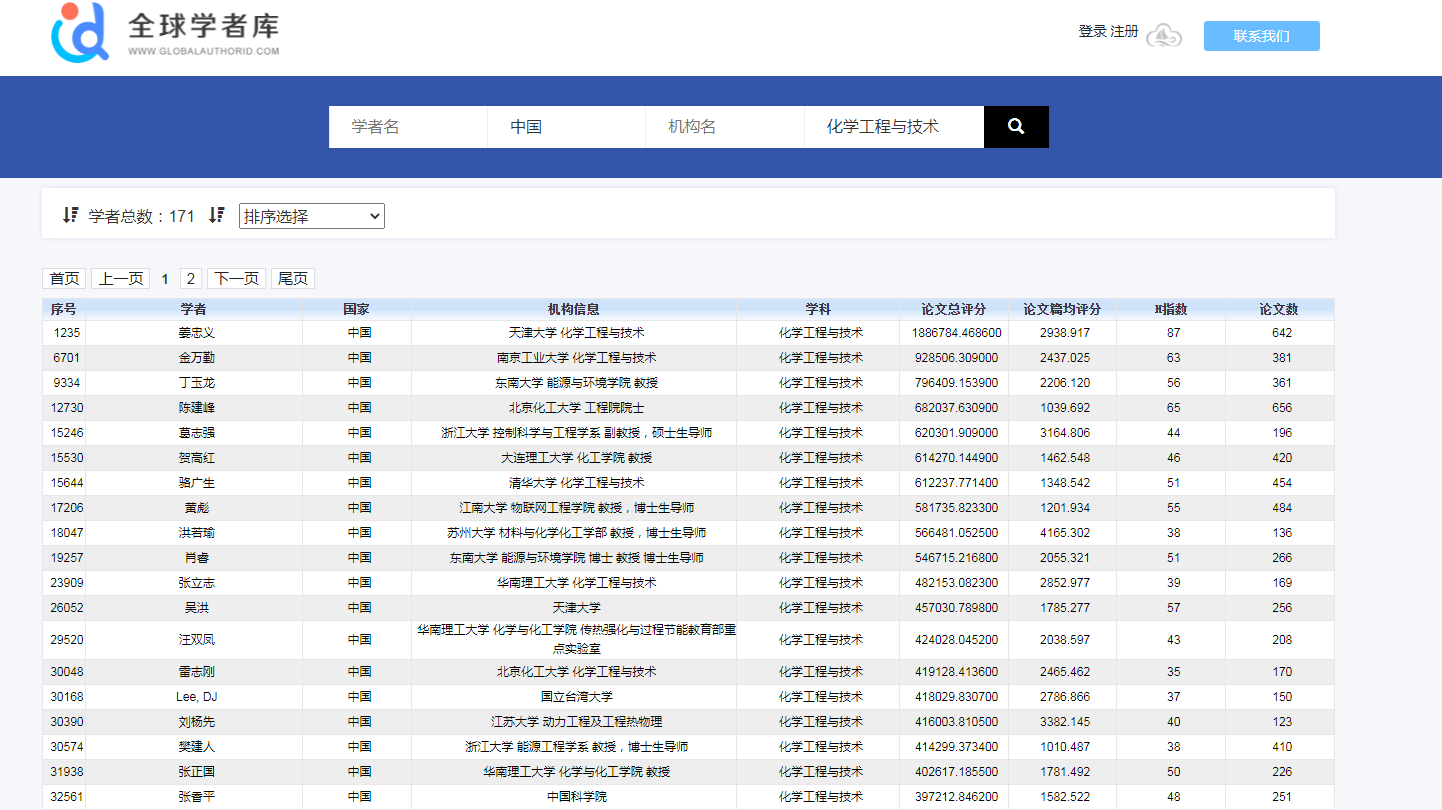Go to page 2 of results
1442x810 pixels.
coord(190,279)
